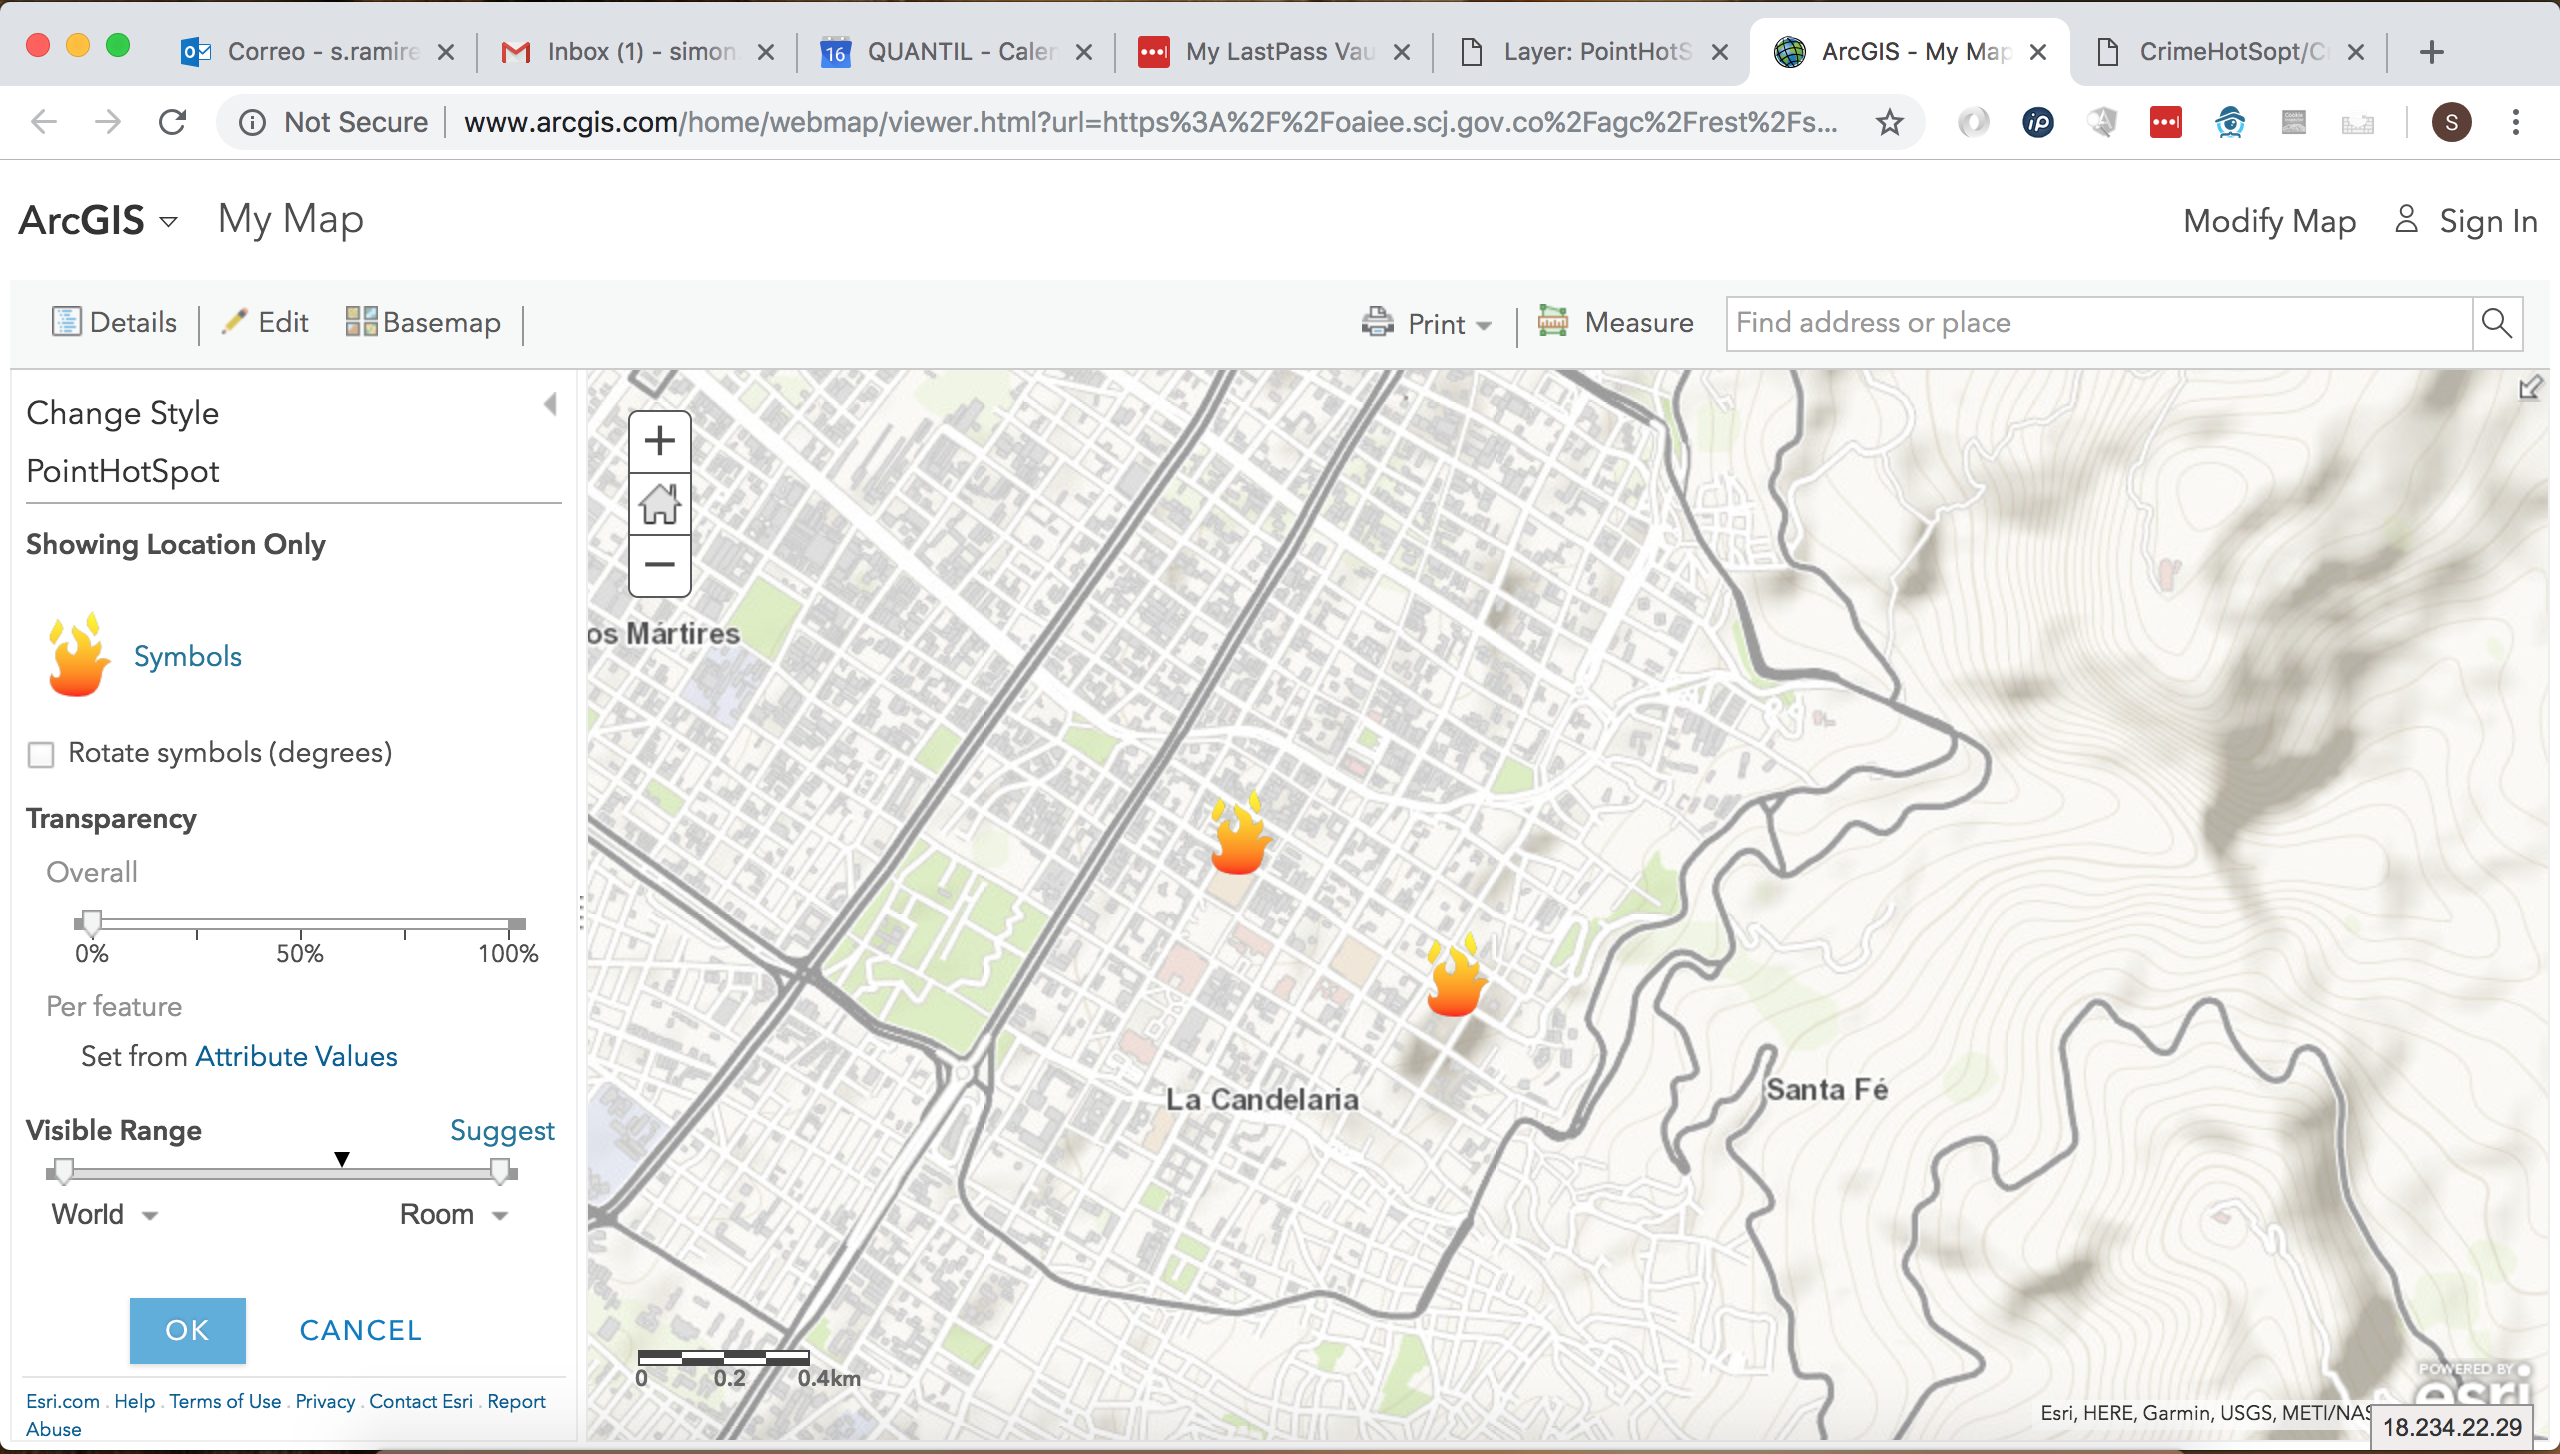Enable Rotate symbols (degrees) checkbox
The width and height of the screenshot is (2560, 1454).
coord(41,754)
